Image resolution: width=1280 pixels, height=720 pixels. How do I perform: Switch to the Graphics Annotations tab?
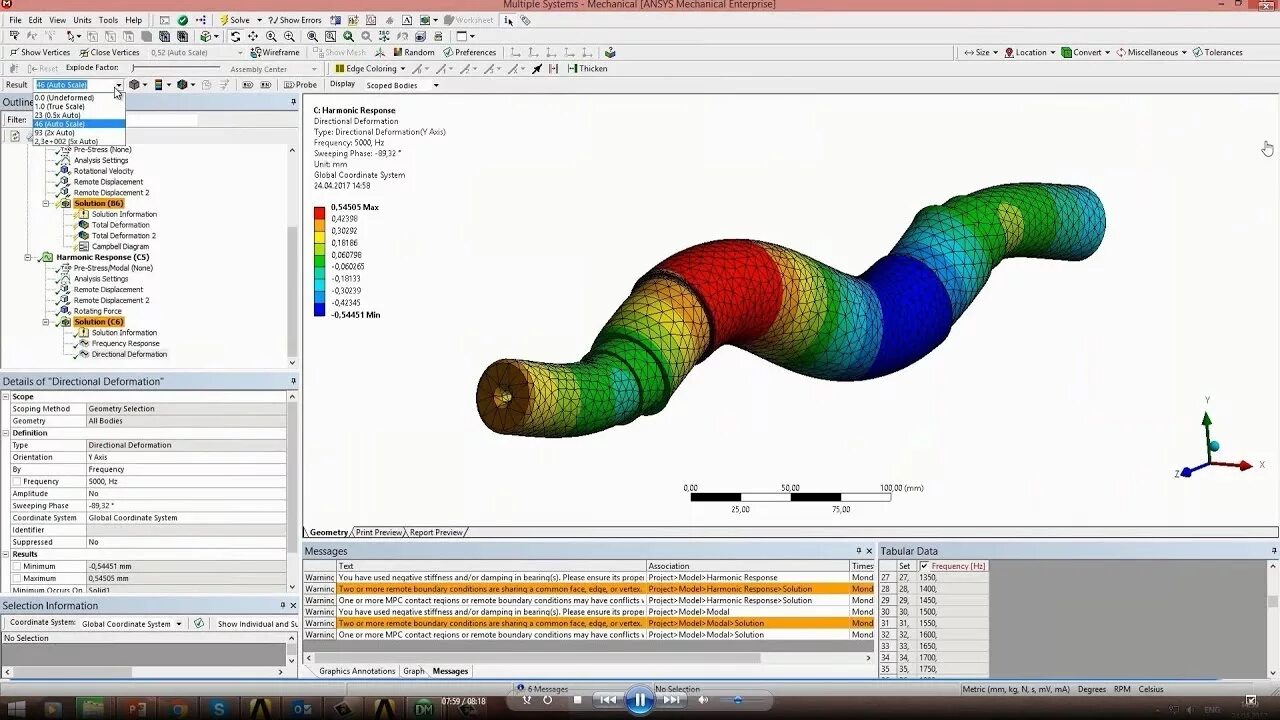point(357,671)
